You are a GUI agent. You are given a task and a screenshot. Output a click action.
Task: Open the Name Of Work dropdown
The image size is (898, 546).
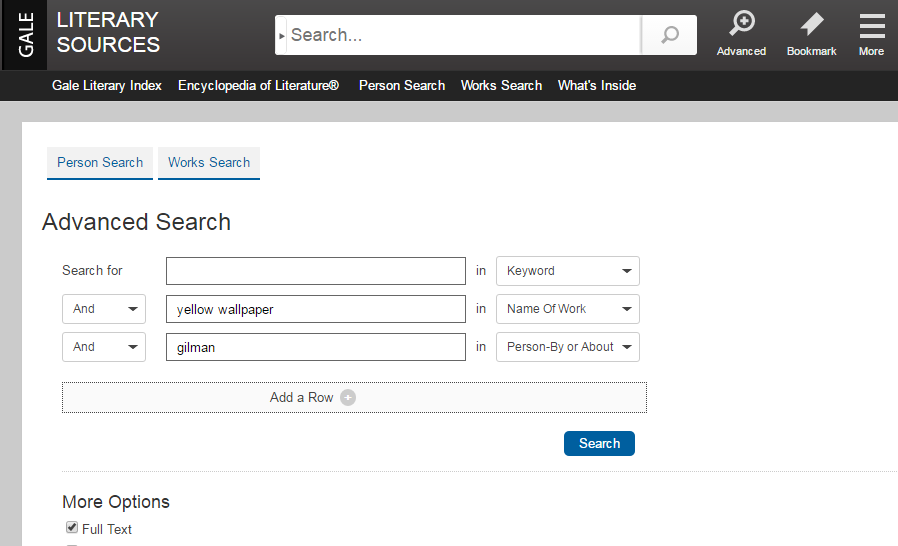[568, 309]
